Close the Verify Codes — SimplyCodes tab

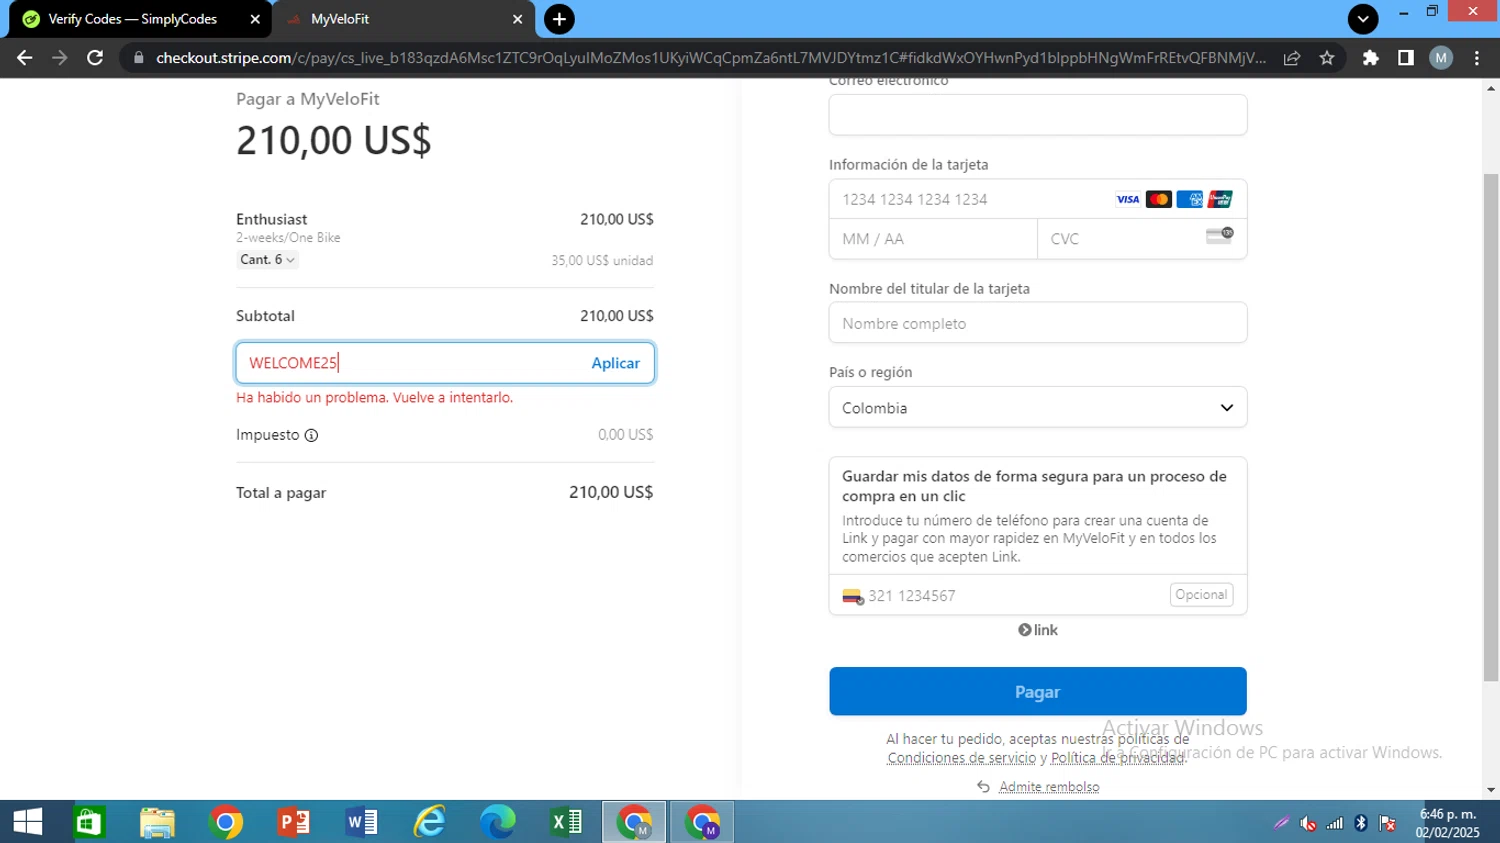255,19
